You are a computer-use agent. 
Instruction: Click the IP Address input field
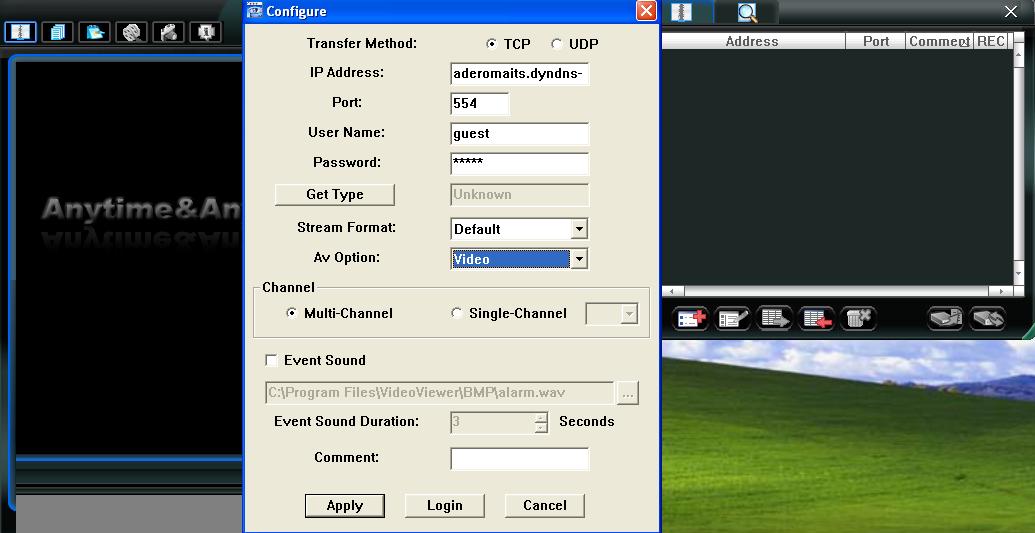pyautogui.click(x=519, y=74)
